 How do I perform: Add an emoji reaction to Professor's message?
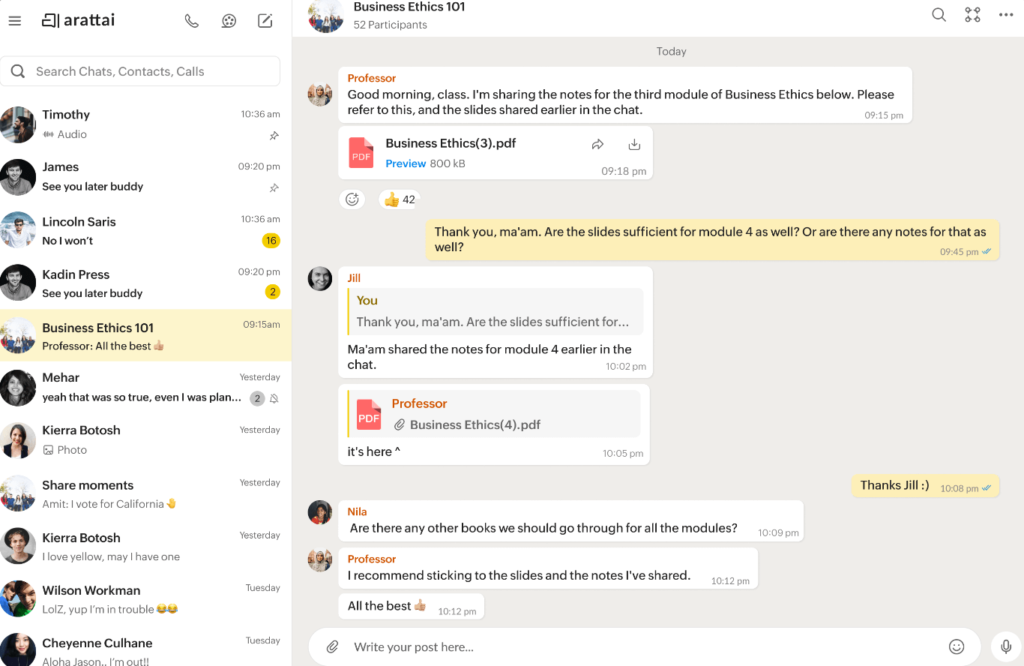click(352, 199)
